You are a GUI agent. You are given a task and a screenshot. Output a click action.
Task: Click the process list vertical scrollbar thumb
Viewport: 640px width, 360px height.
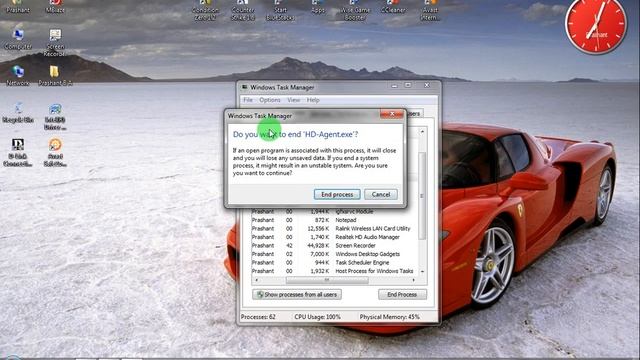point(422,196)
